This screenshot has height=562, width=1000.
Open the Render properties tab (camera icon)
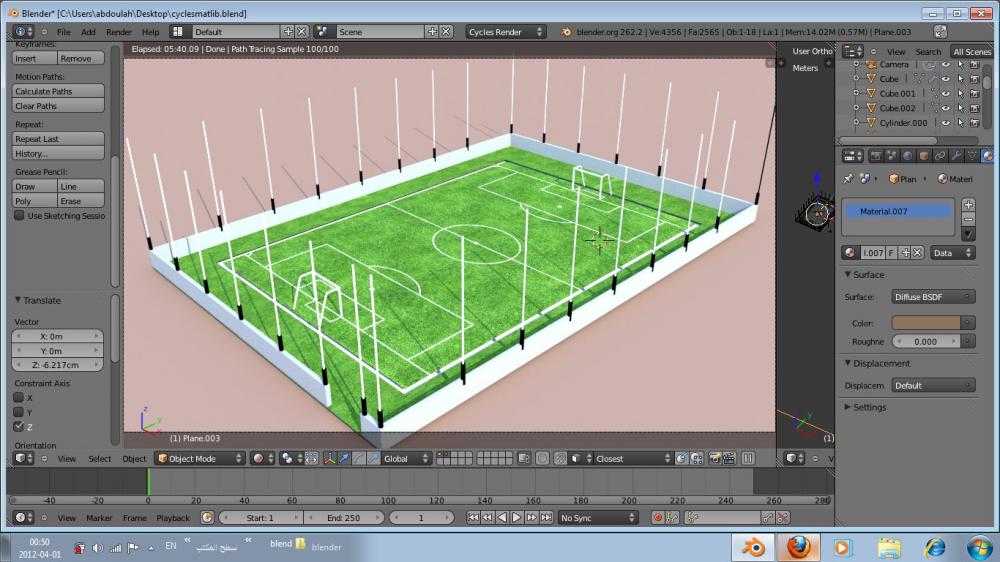(876, 156)
